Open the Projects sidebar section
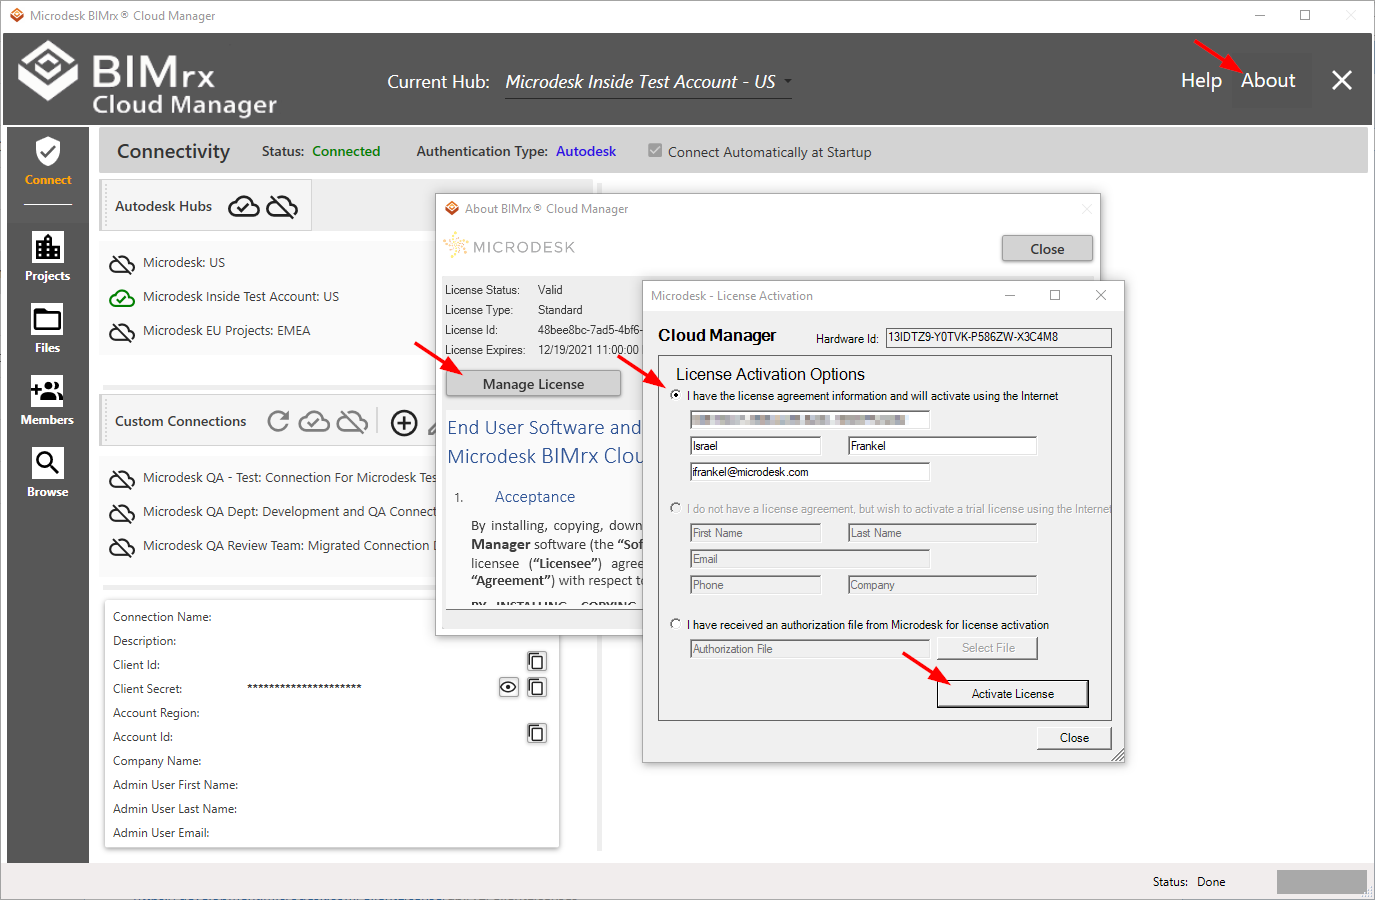Viewport: 1375px width, 900px height. (47, 256)
